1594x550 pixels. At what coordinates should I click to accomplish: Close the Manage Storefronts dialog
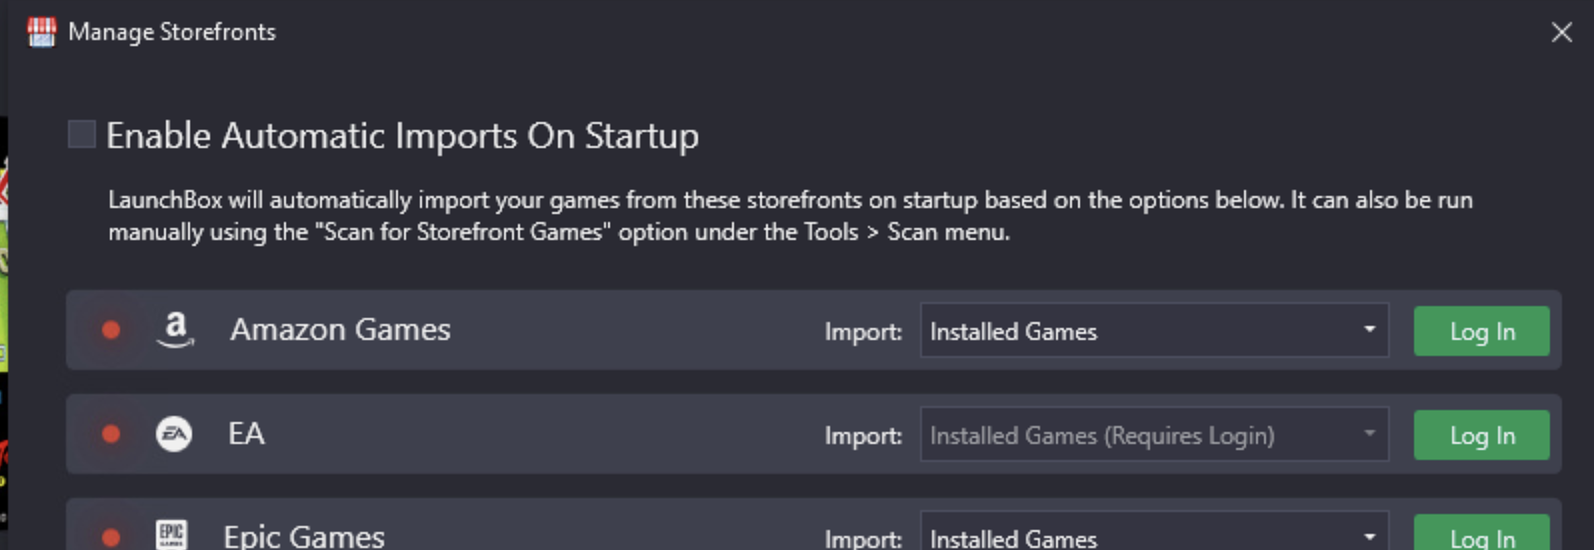click(x=1561, y=32)
